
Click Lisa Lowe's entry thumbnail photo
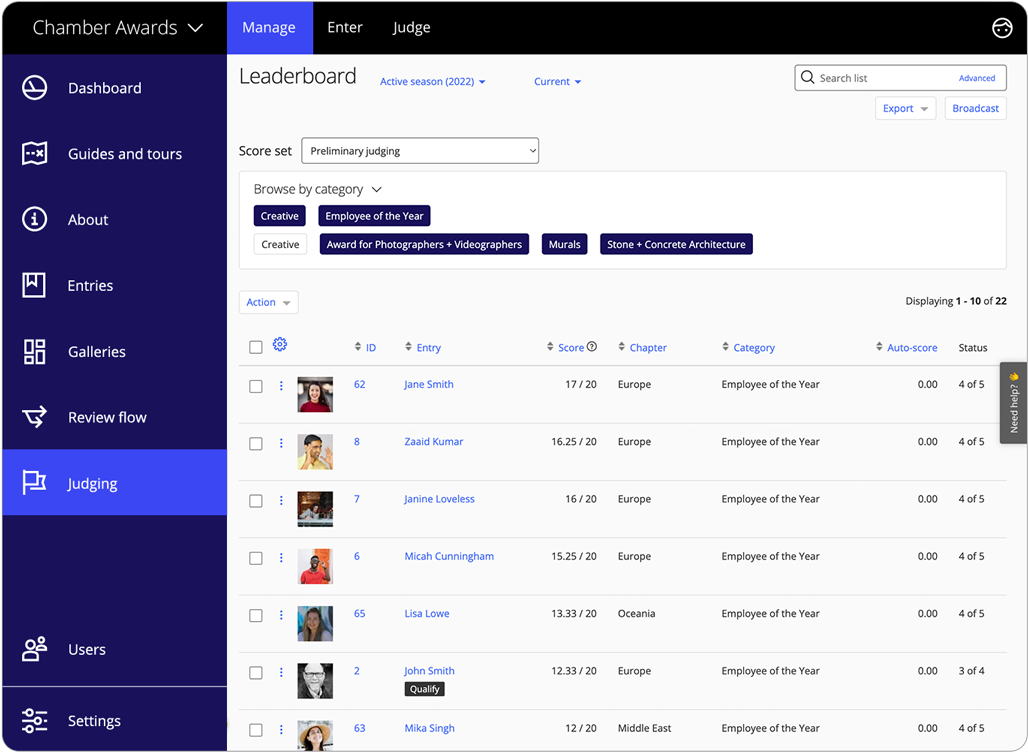(x=315, y=623)
